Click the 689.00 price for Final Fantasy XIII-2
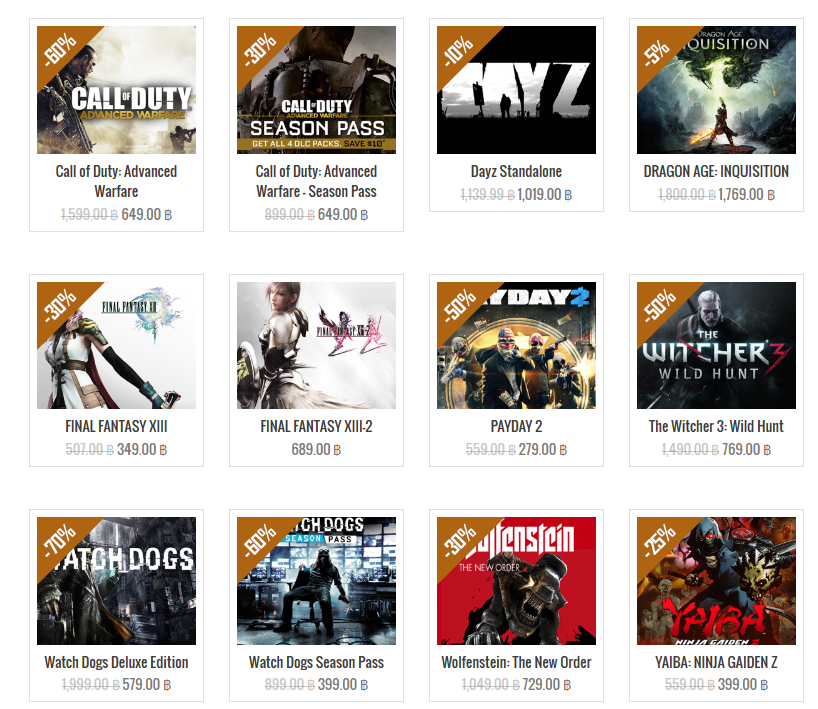818x709 pixels. [x=316, y=449]
